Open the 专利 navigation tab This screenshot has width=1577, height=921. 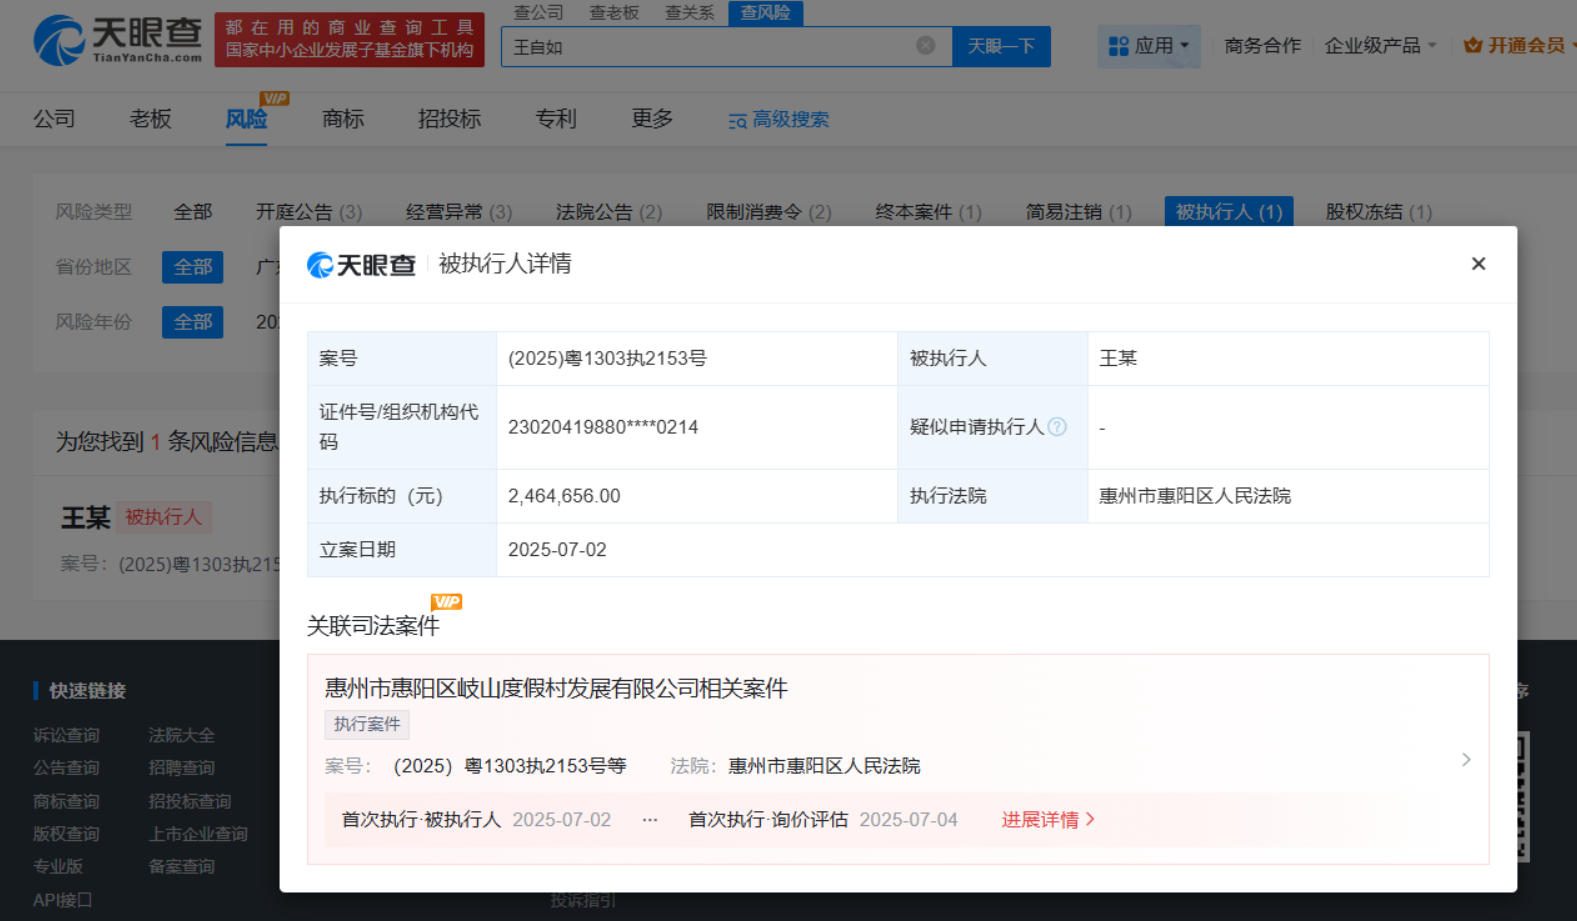point(556,119)
